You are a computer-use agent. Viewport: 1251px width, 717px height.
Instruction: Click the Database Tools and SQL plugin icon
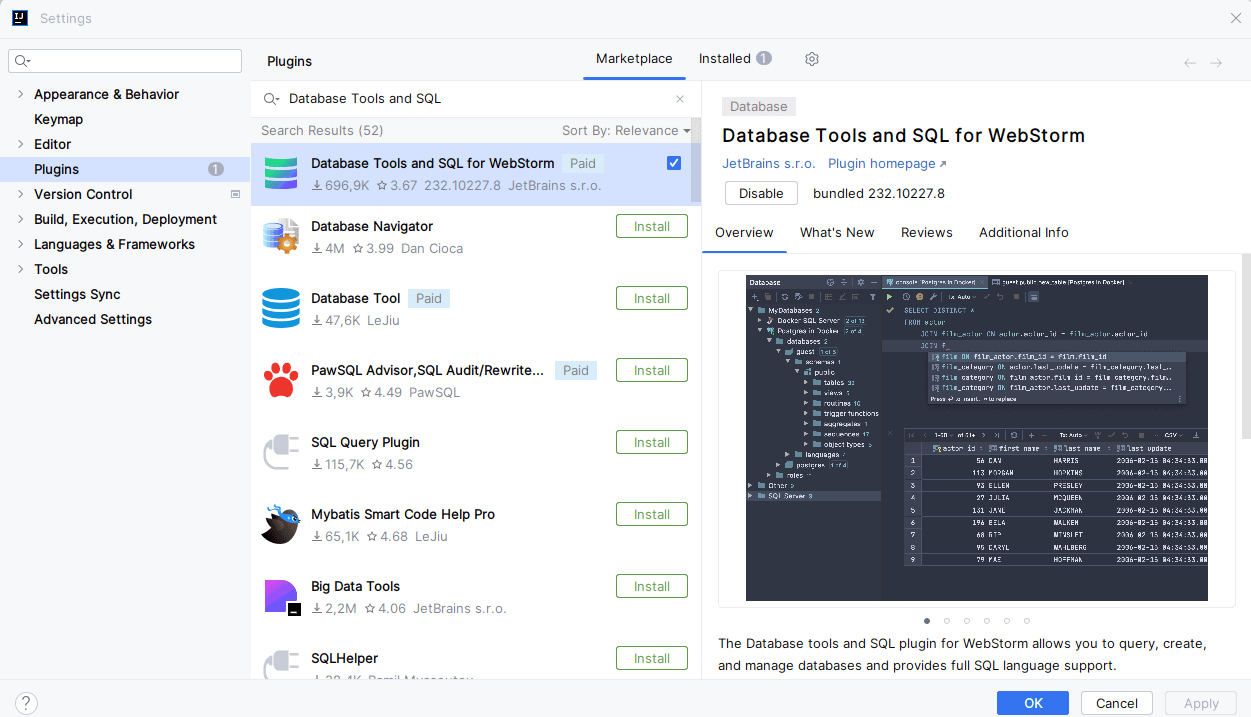pyautogui.click(x=281, y=172)
